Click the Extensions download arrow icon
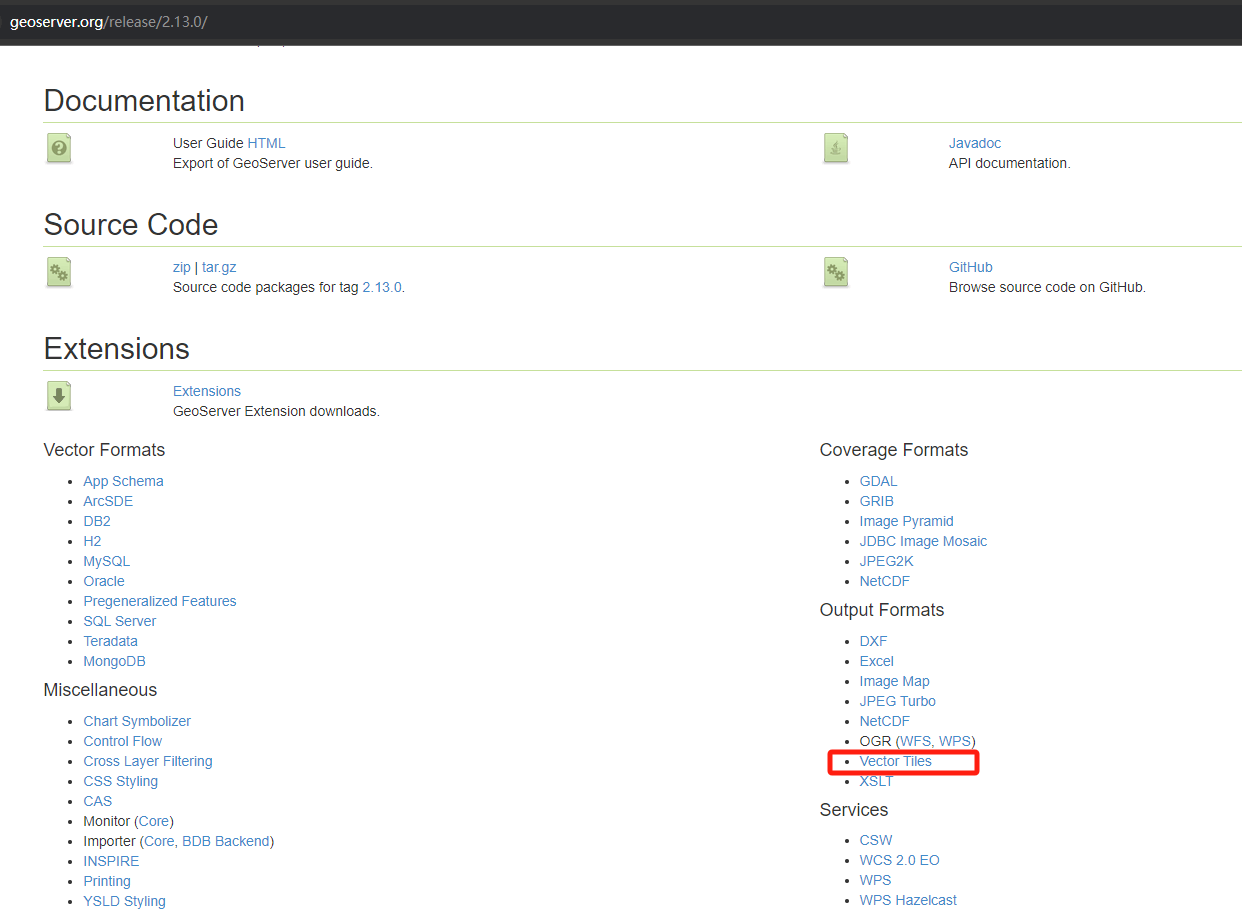 click(x=59, y=396)
